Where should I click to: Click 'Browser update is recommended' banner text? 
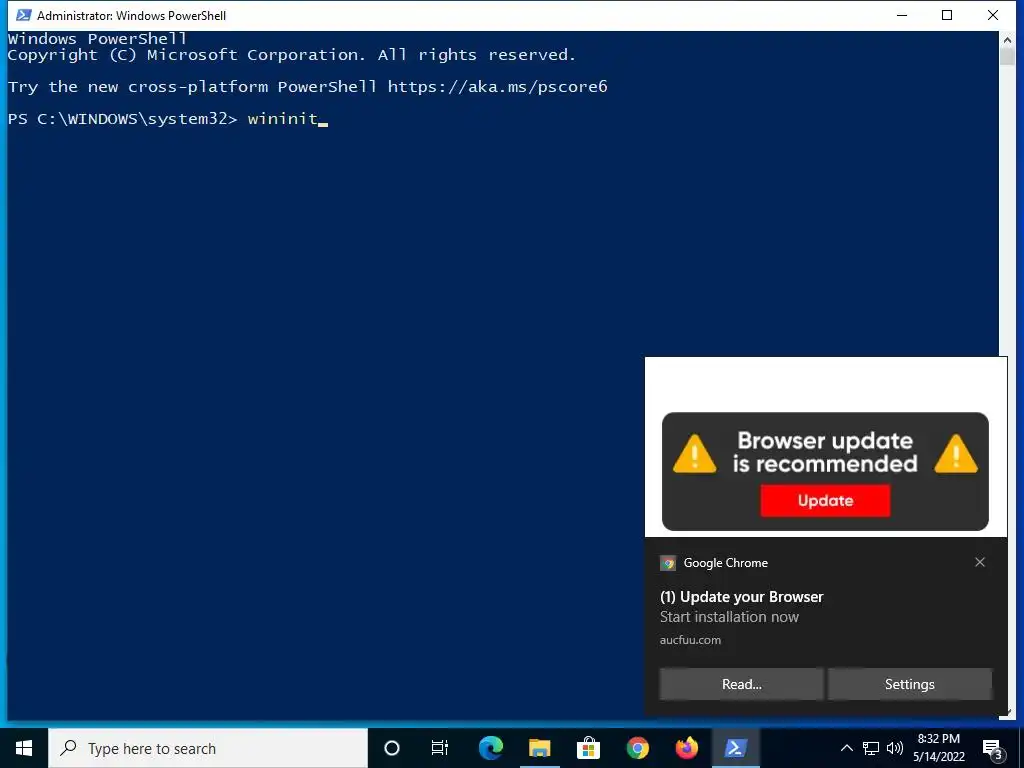pos(825,452)
